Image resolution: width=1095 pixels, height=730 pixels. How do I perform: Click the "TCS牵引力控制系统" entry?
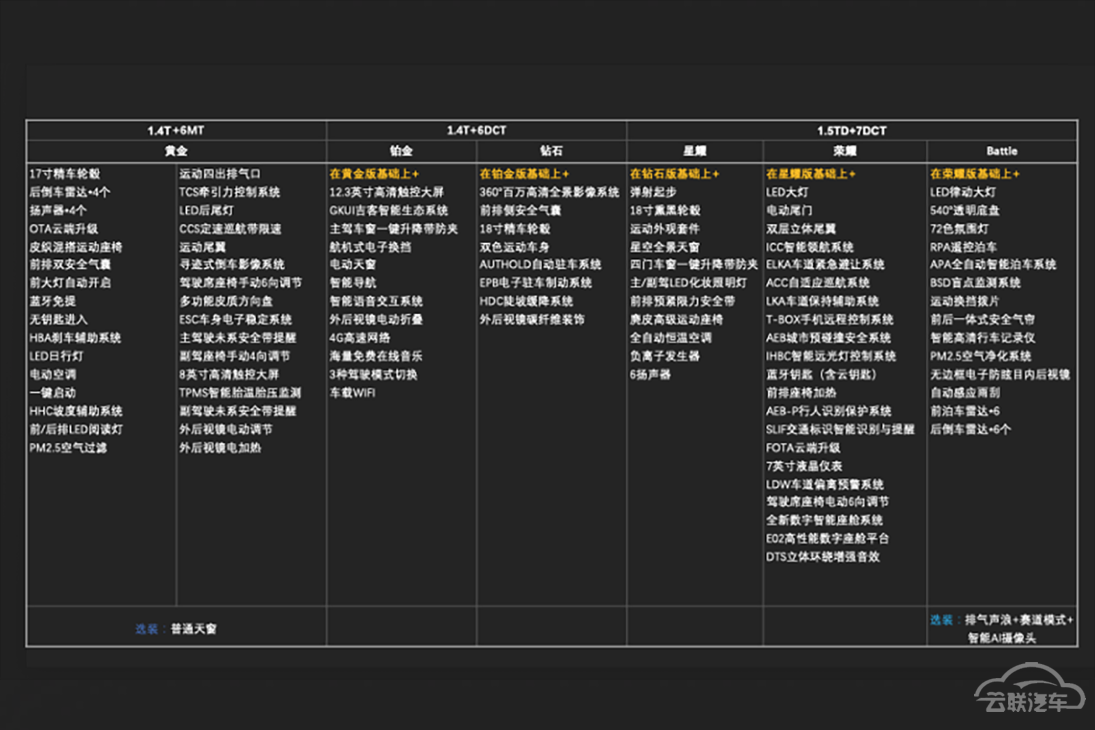pos(229,192)
